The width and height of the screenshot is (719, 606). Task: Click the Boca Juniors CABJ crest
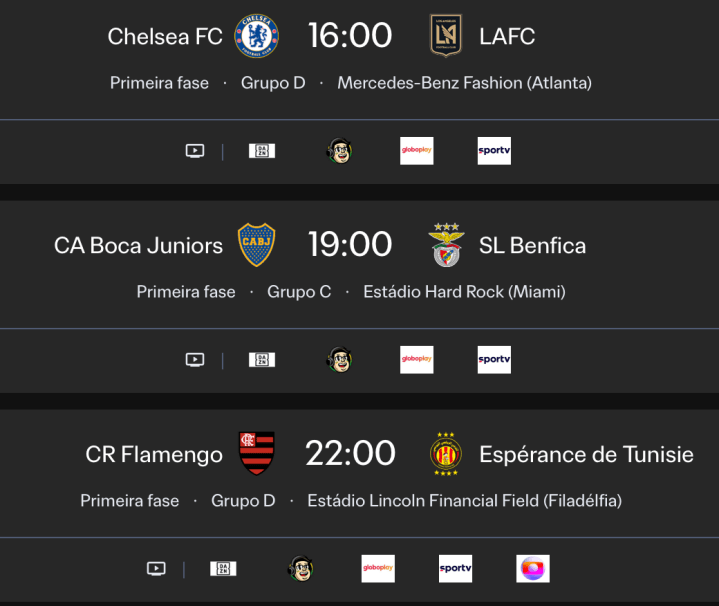257,245
